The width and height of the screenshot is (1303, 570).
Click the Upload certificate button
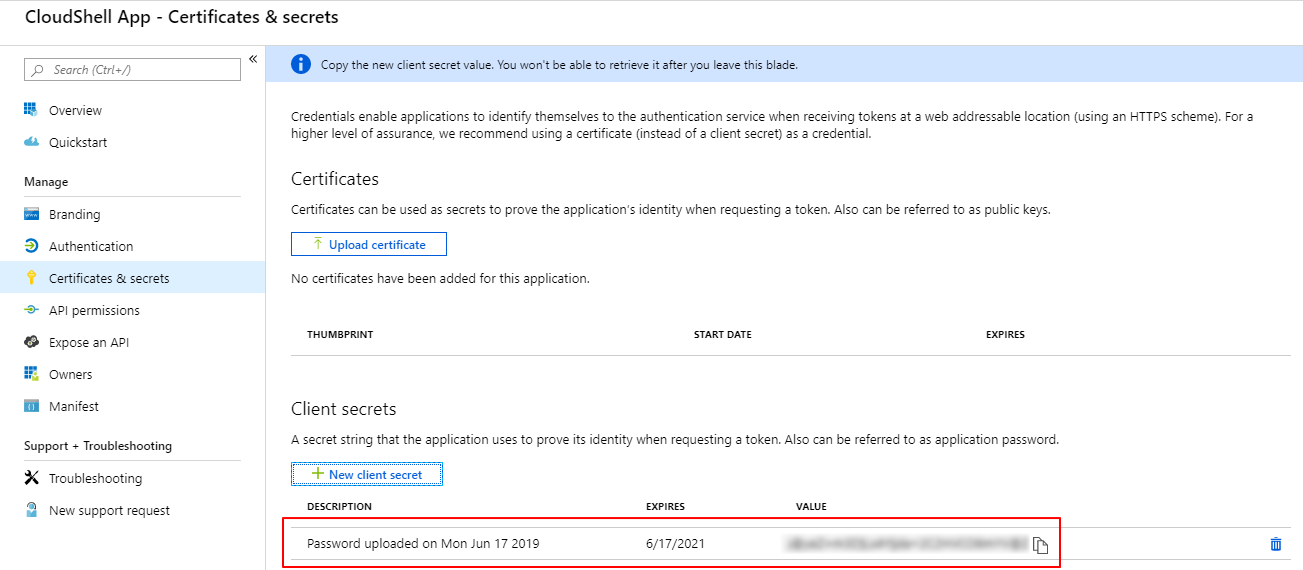(x=368, y=244)
